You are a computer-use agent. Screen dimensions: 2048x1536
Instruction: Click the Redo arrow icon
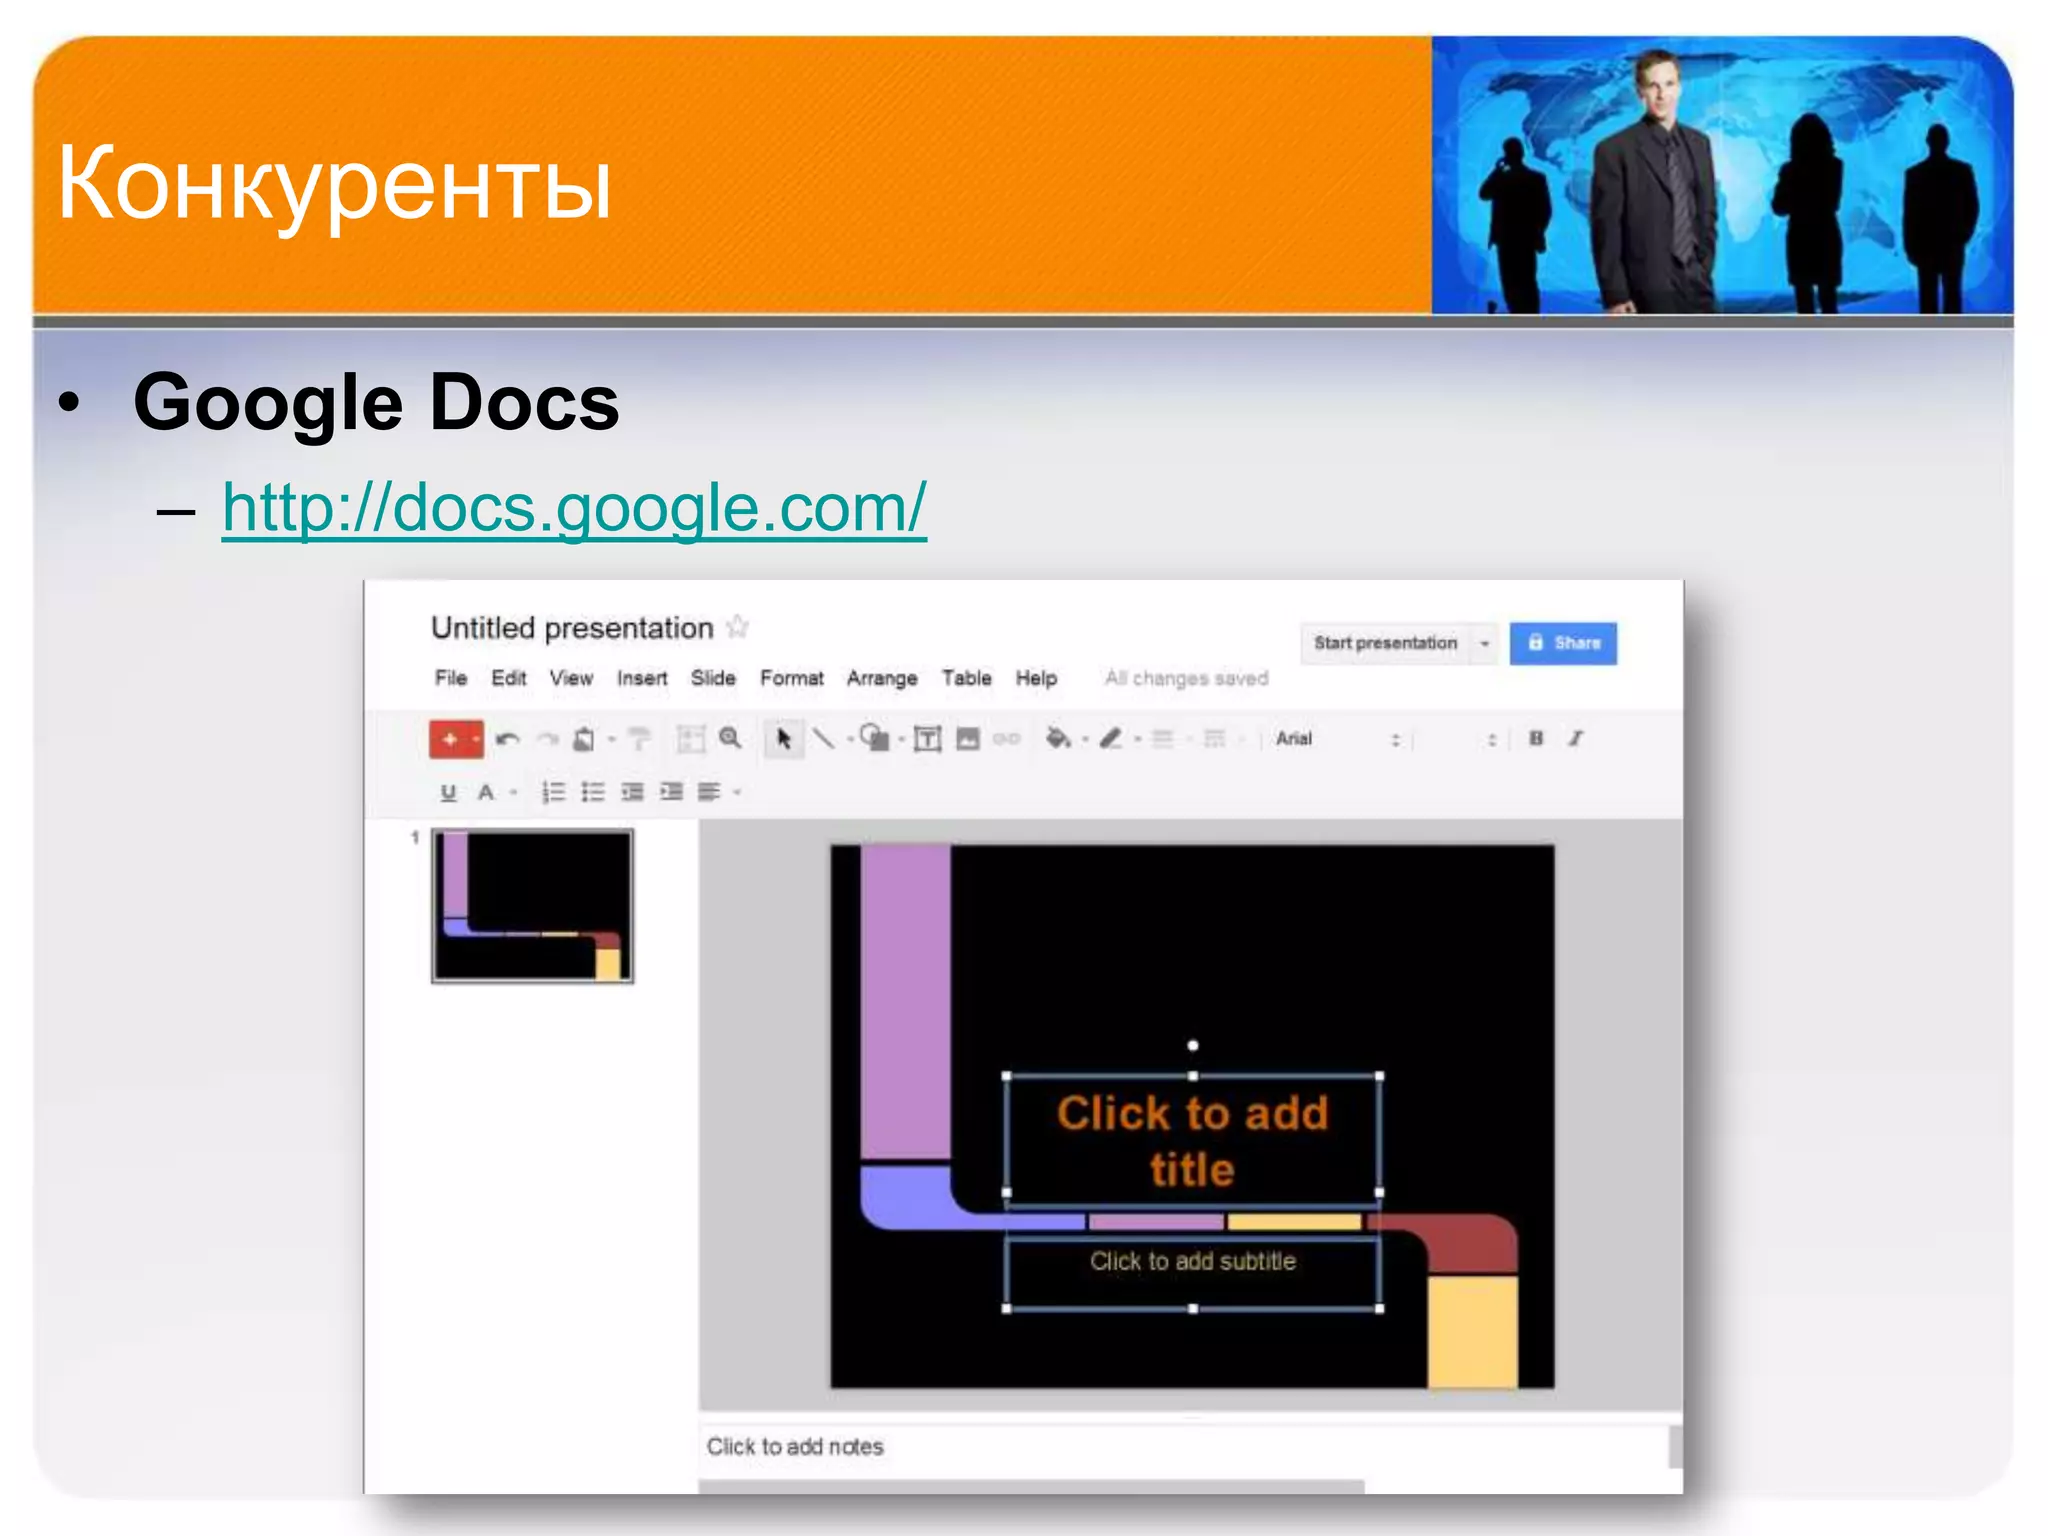coord(547,739)
